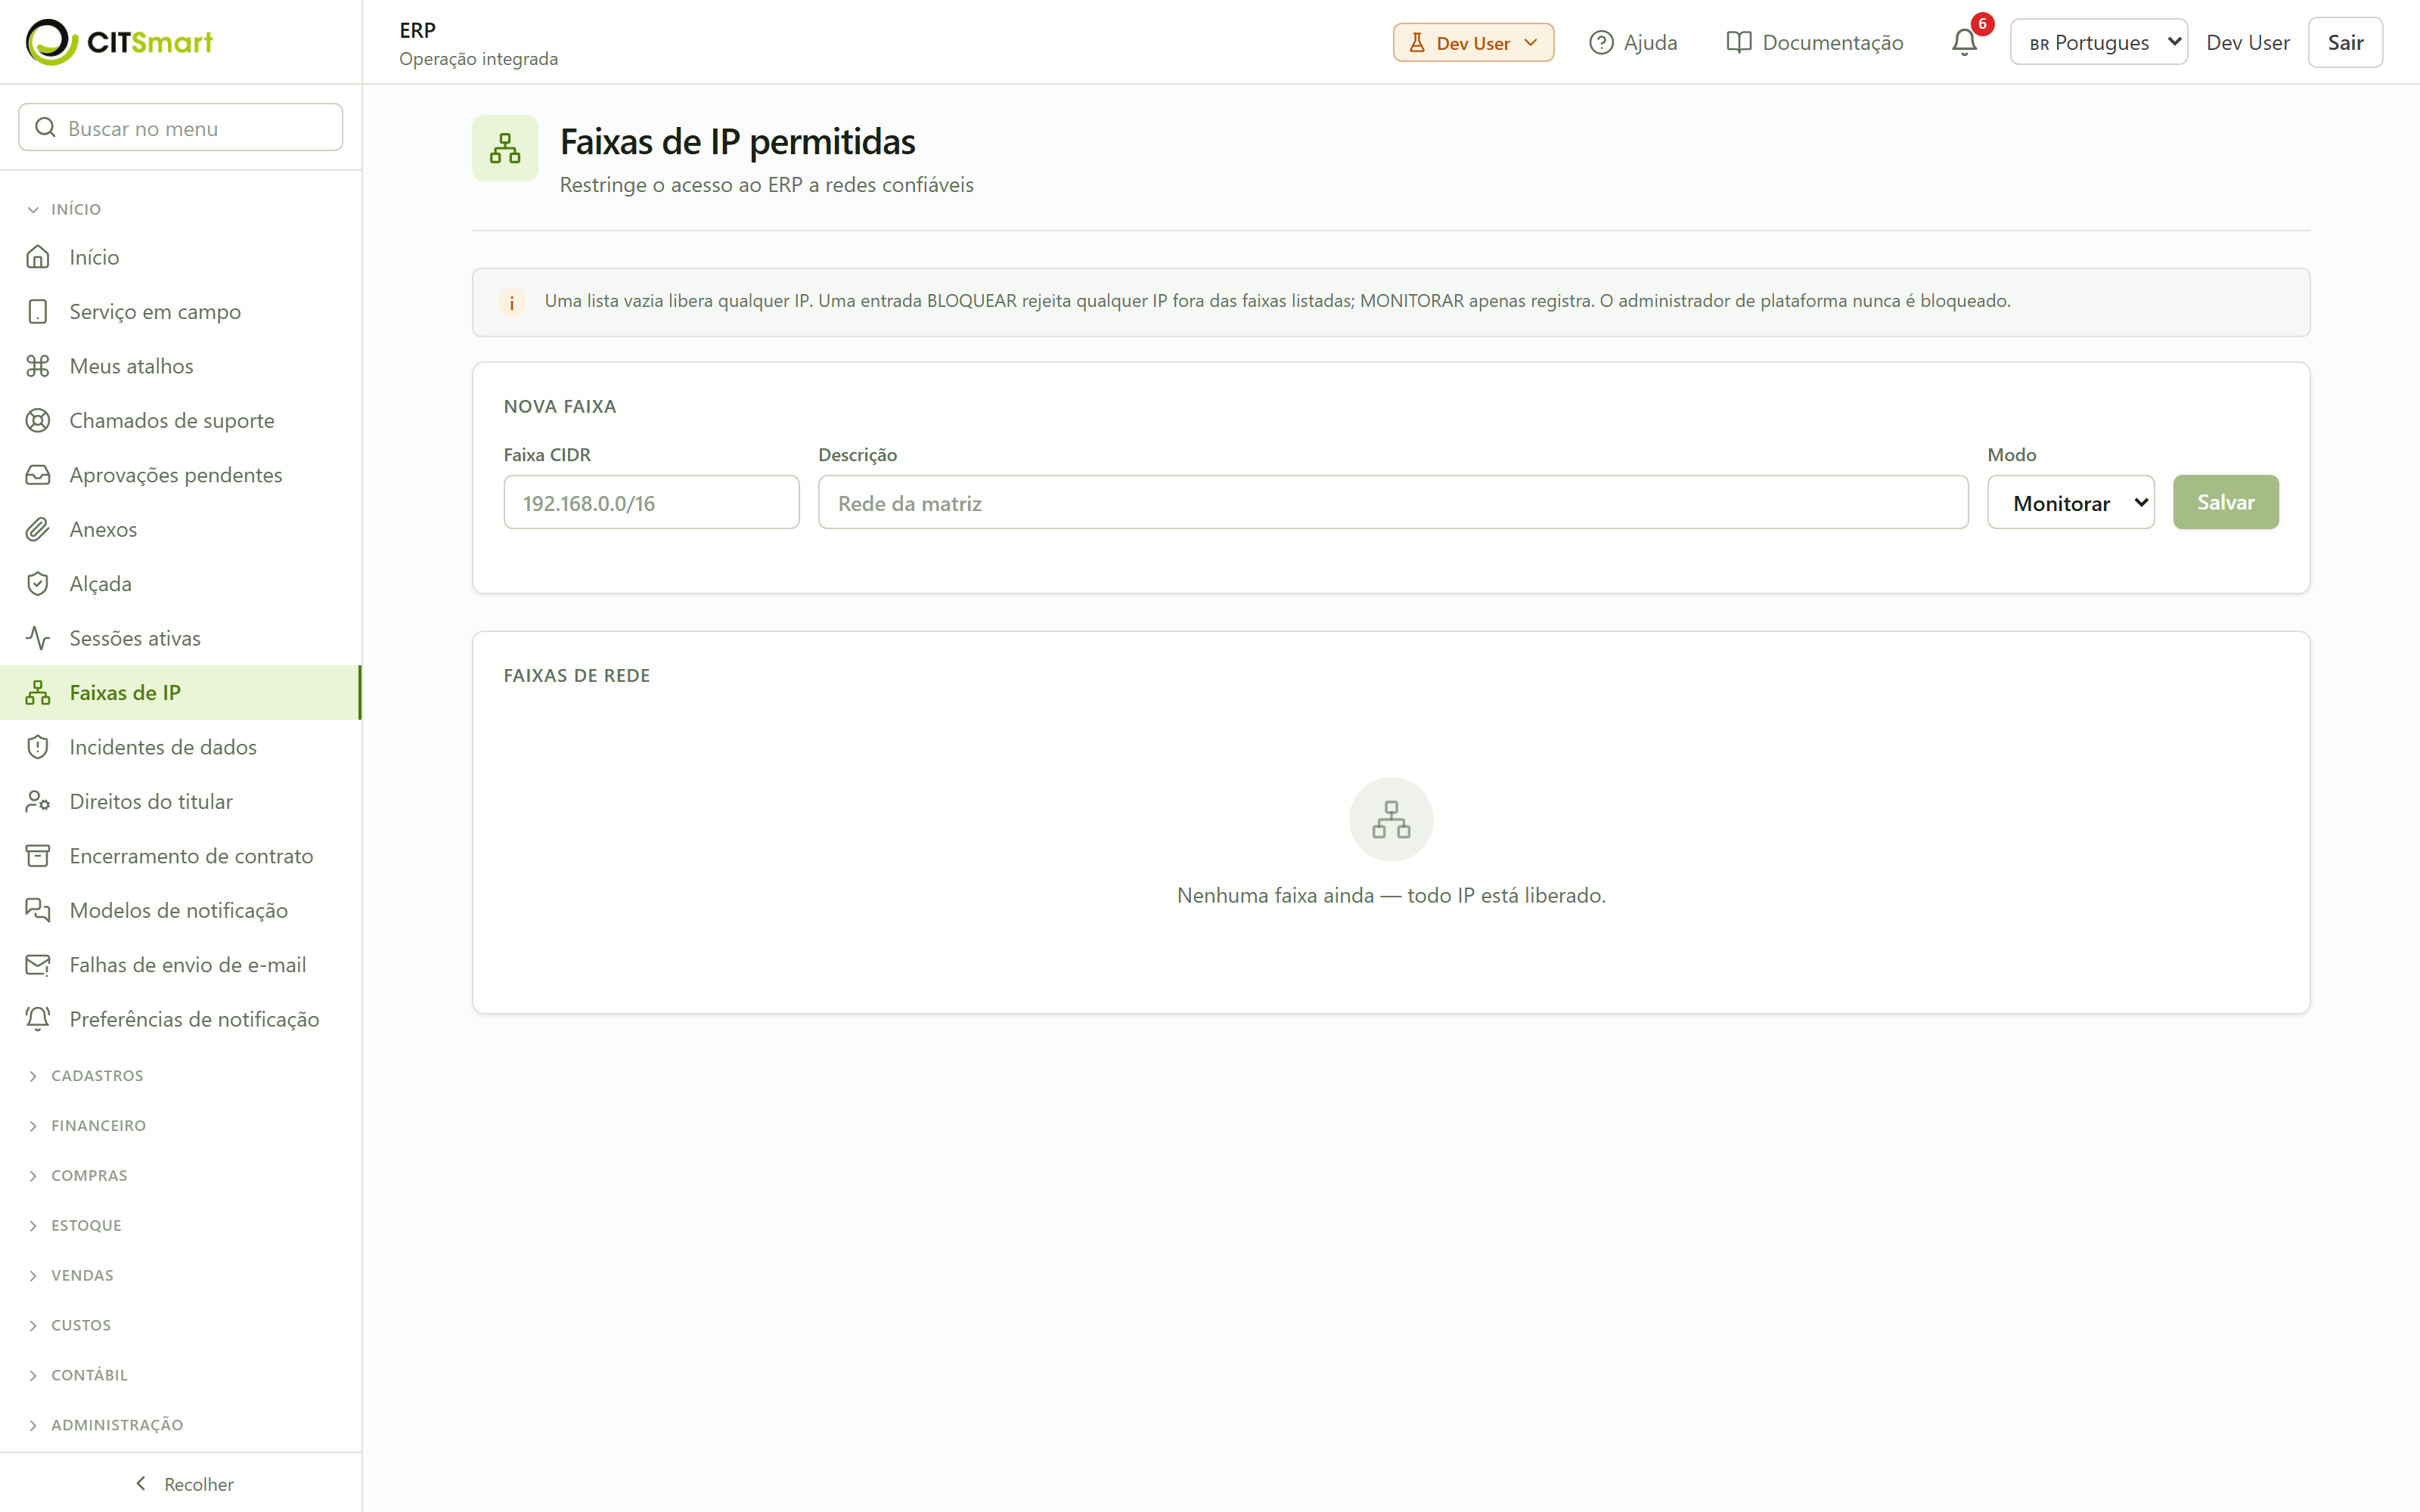Expand the ADMINISTRAÇÃO section
The image size is (2420, 1512).
106,1425
